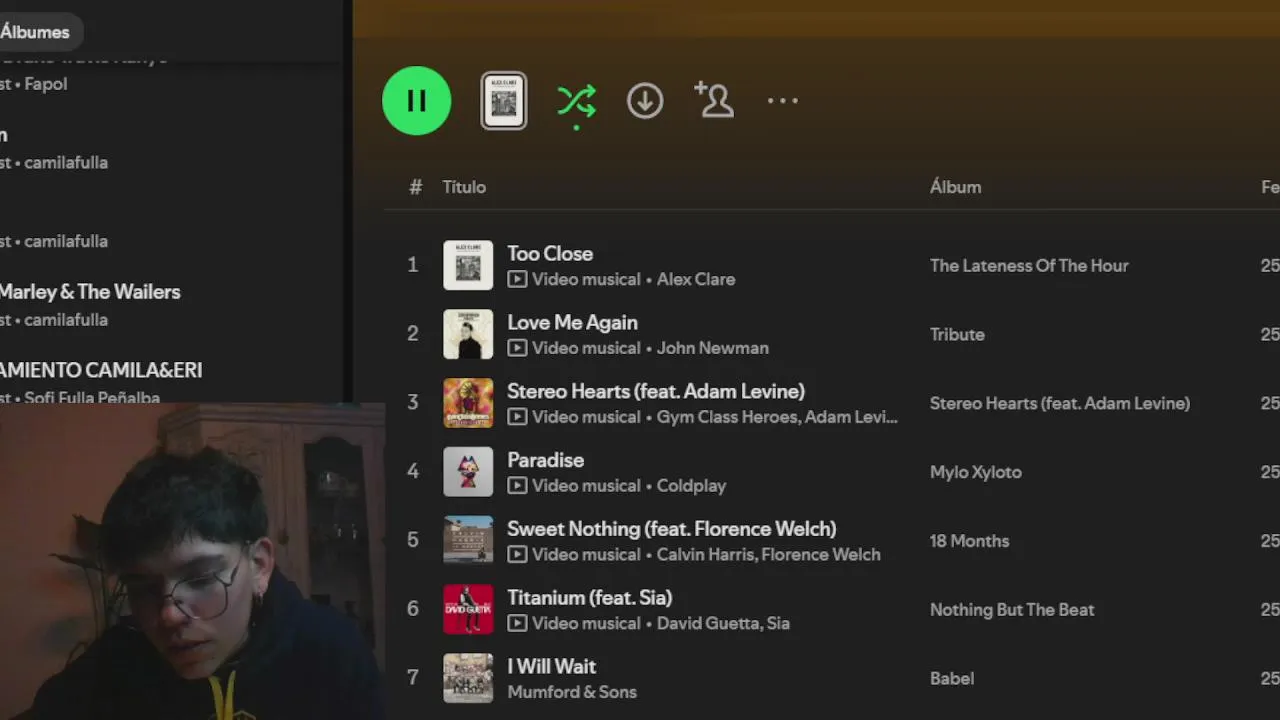The width and height of the screenshot is (1280, 720).
Task: Click the video icon beside Alex Clare
Action: pos(517,279)
